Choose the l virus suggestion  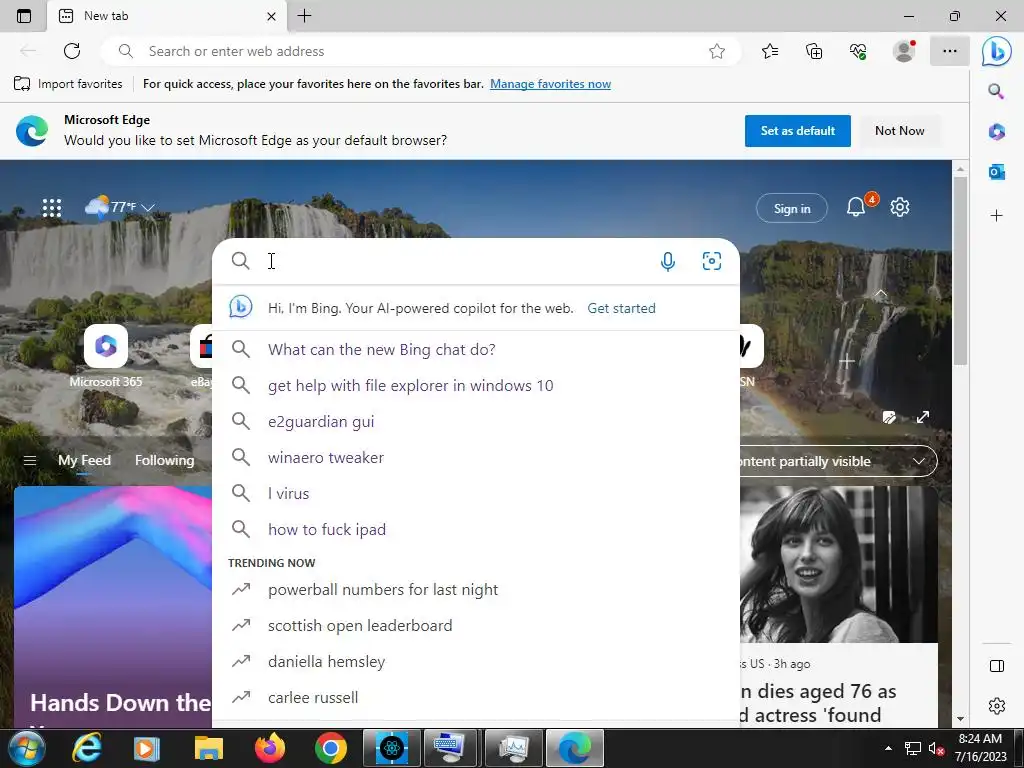[x=476, y=493]
